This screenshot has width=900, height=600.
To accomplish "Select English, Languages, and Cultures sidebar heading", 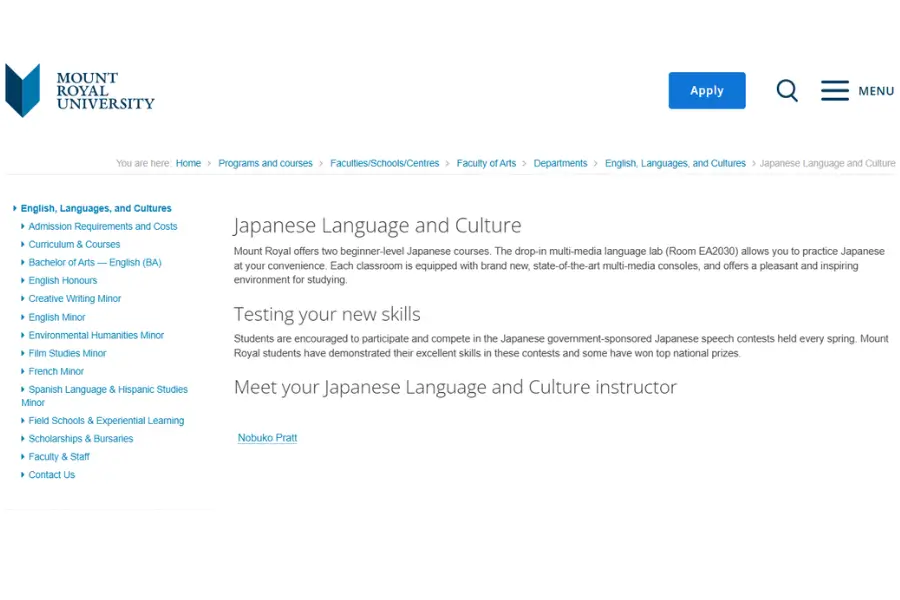I will tap(96, 208).
